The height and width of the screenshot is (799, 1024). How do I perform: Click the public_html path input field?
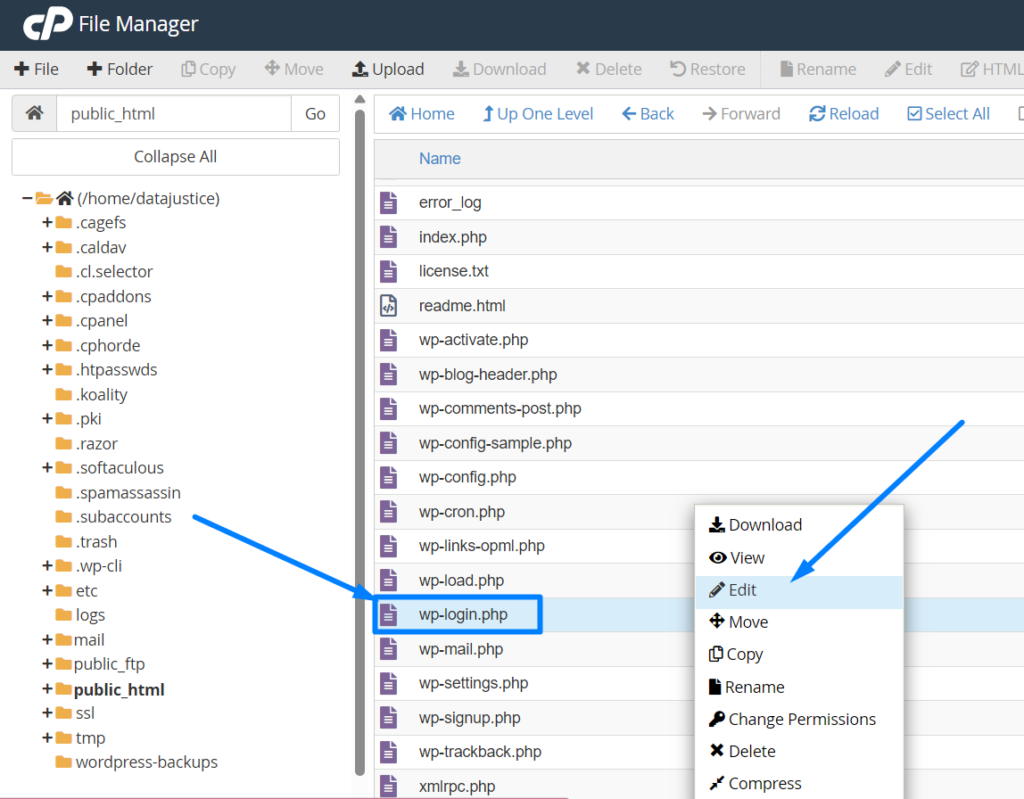coord(174,113)
